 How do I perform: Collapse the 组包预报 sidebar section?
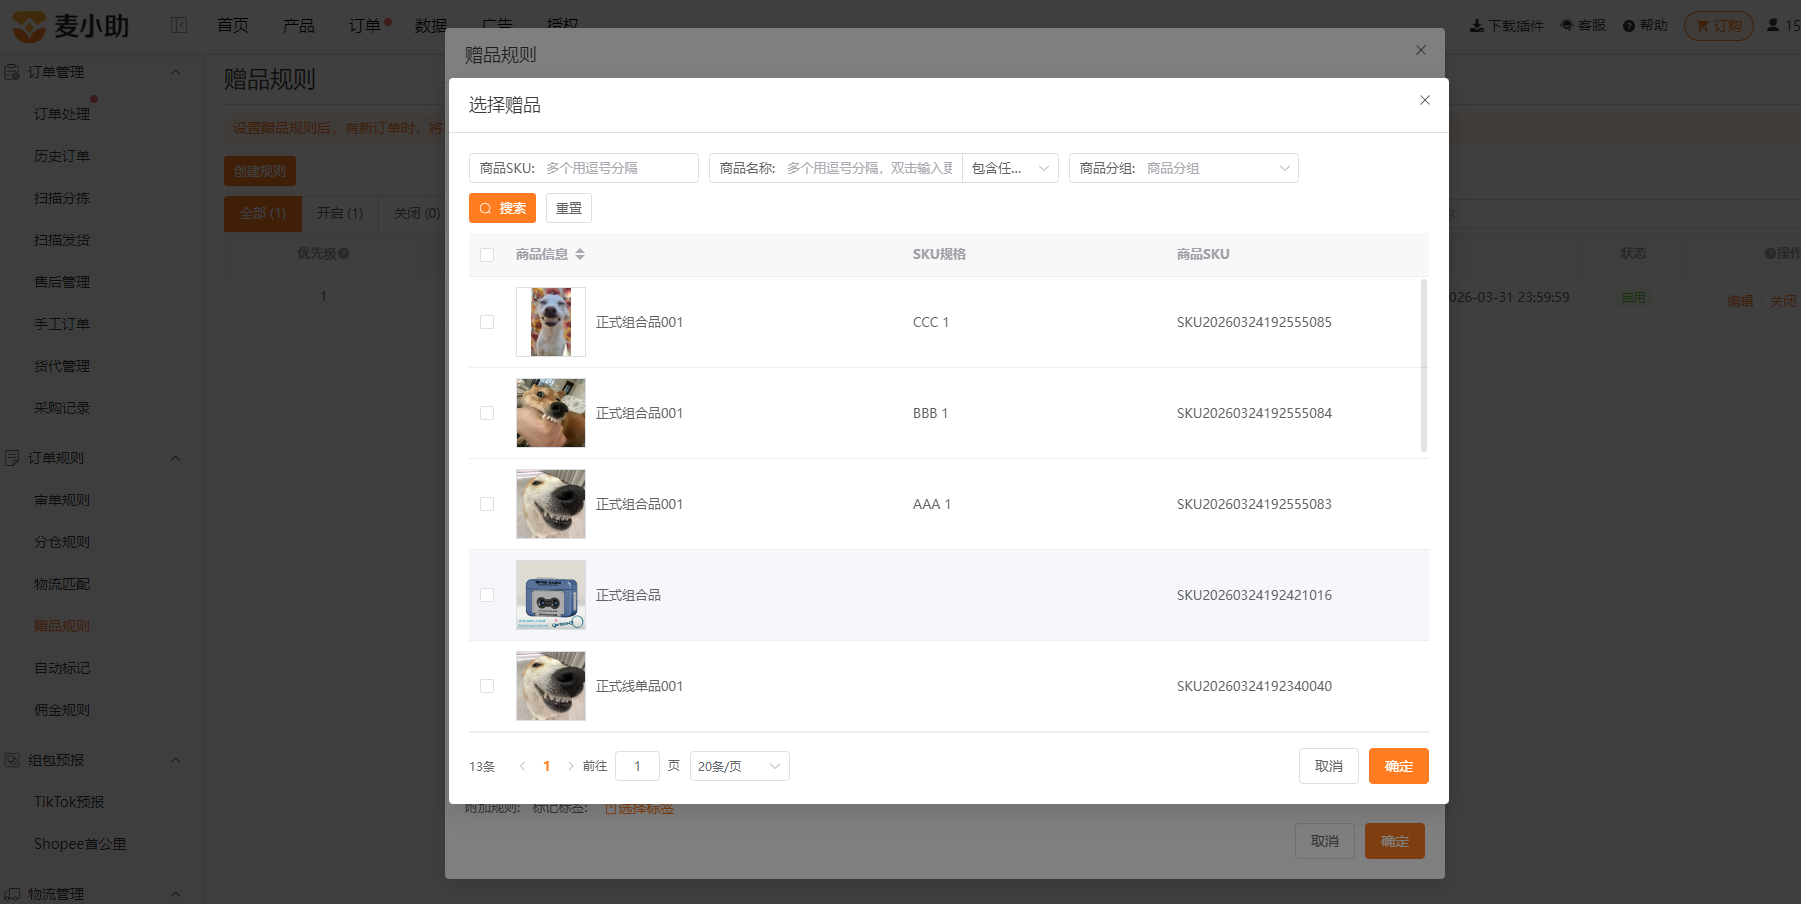point(176,760)
